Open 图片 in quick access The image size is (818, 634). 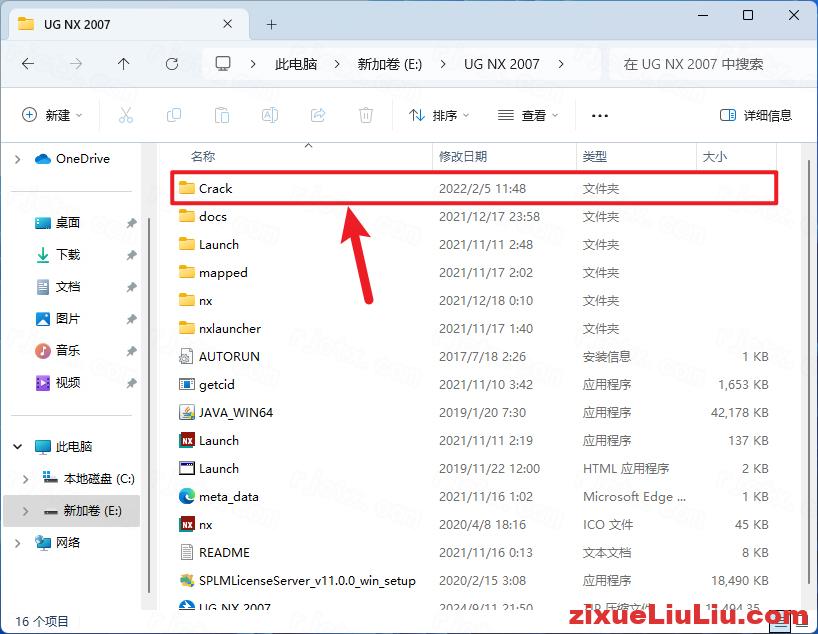pos(68,318)
